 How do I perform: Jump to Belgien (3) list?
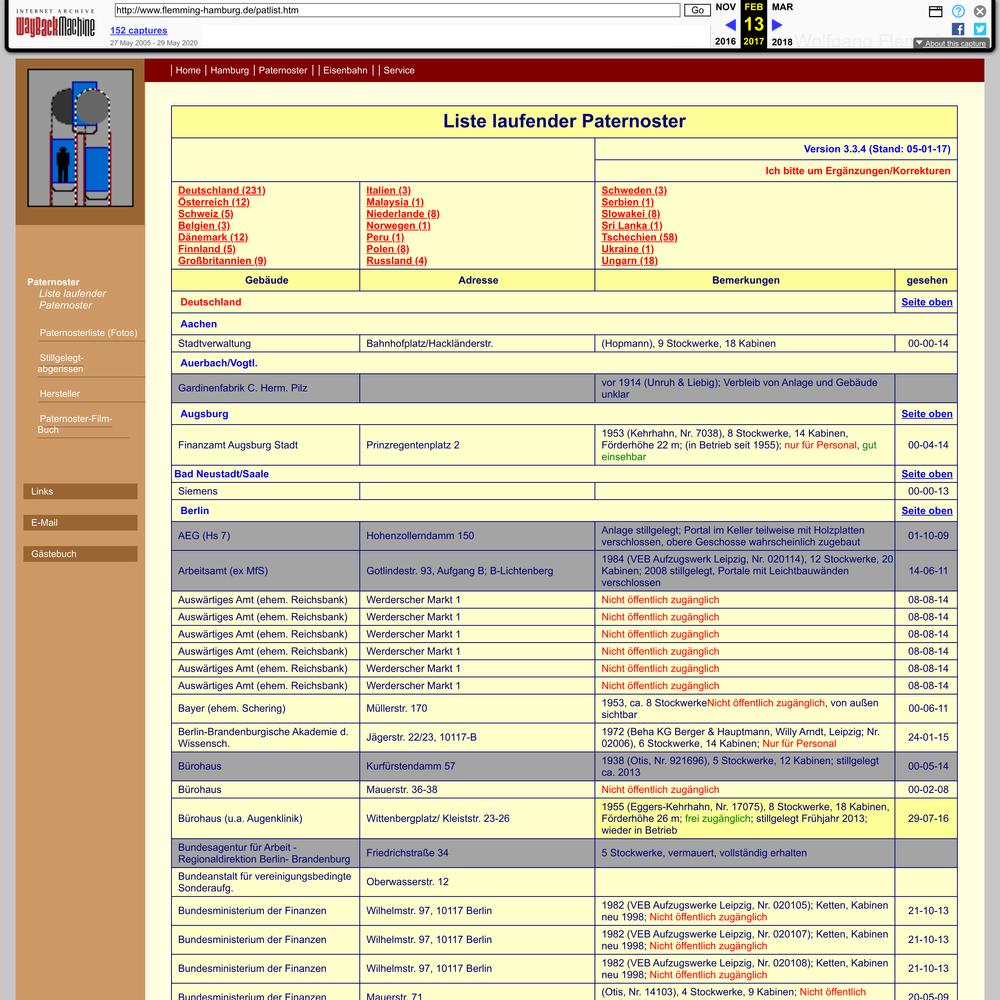coord(203,225)
